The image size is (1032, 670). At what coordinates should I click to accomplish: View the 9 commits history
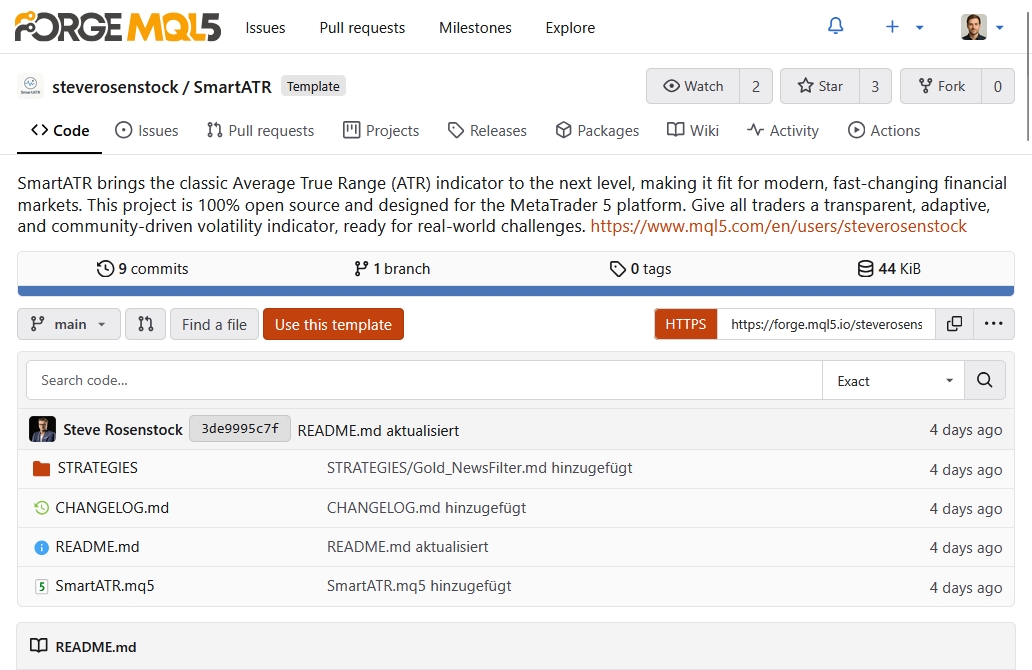[x=142, y=269]
